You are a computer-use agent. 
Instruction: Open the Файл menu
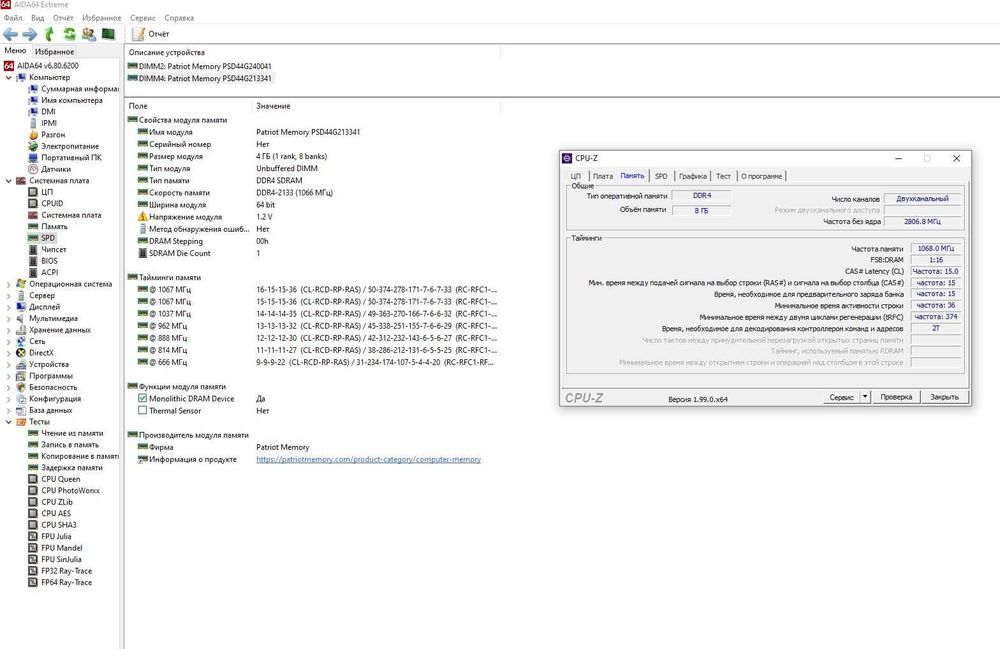coord(13,18)
